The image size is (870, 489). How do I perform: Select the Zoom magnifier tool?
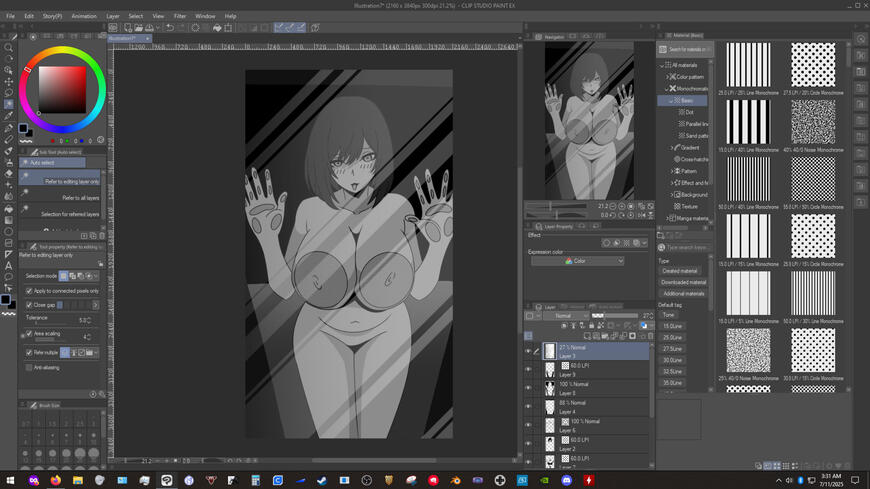pos(8,47)
